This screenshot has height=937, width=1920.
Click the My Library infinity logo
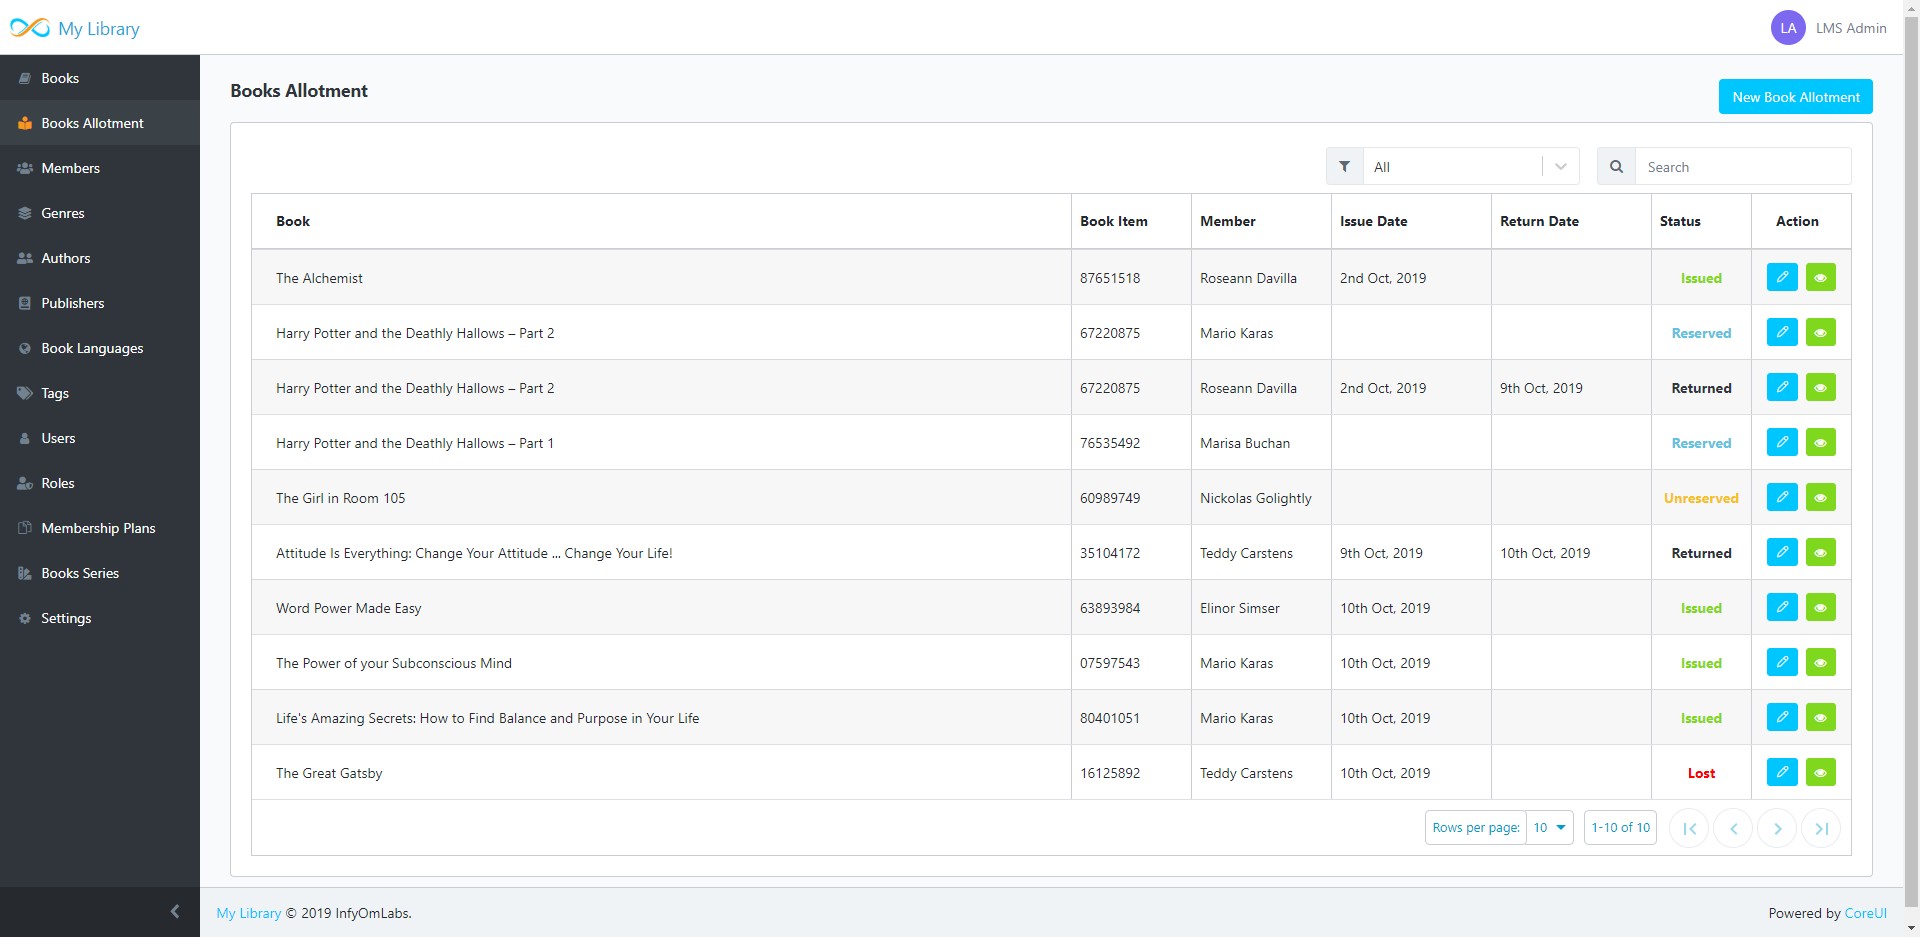(x=30, y=28)
